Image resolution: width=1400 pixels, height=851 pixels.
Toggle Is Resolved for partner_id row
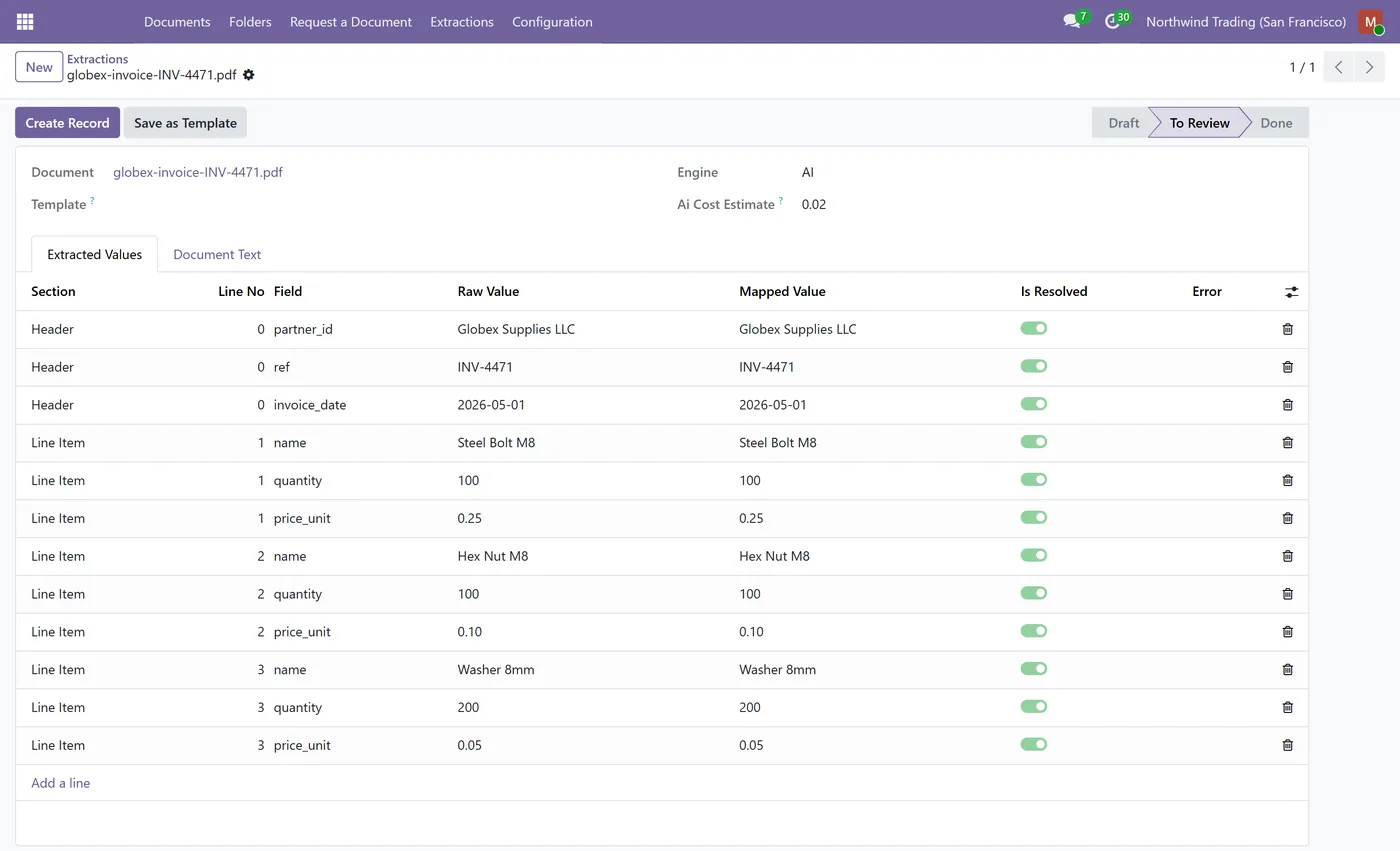(x=1034, y=328)
